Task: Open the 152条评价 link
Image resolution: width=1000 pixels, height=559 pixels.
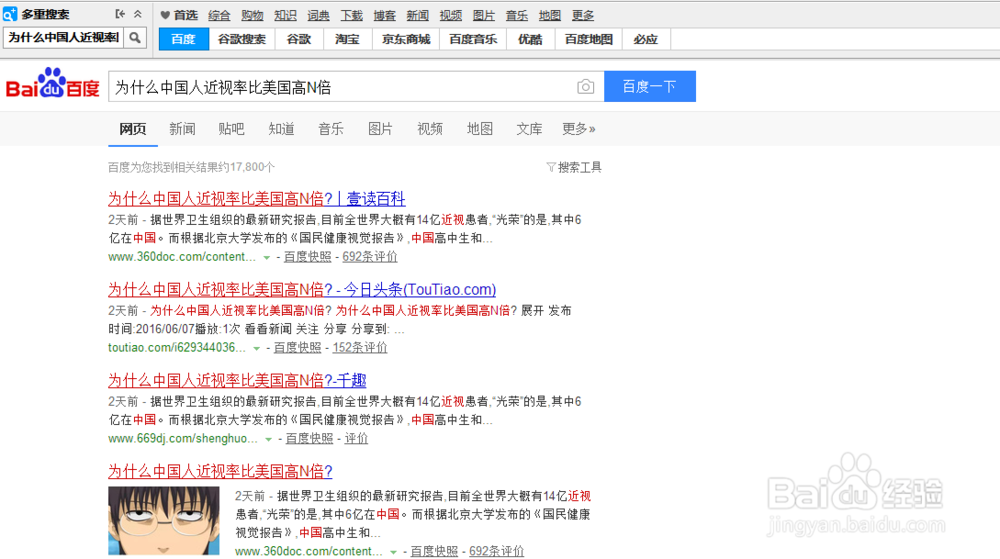Action: click(x=360, y=348)
